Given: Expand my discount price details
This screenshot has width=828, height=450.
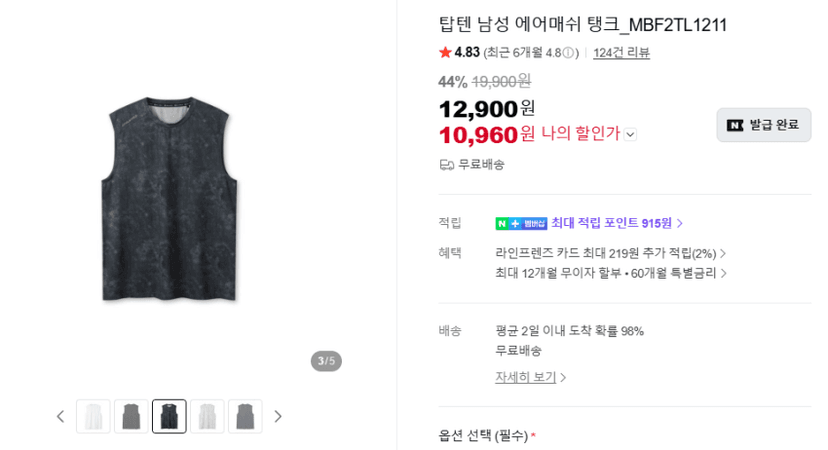Looking at the screenshot, I should 630,135.
